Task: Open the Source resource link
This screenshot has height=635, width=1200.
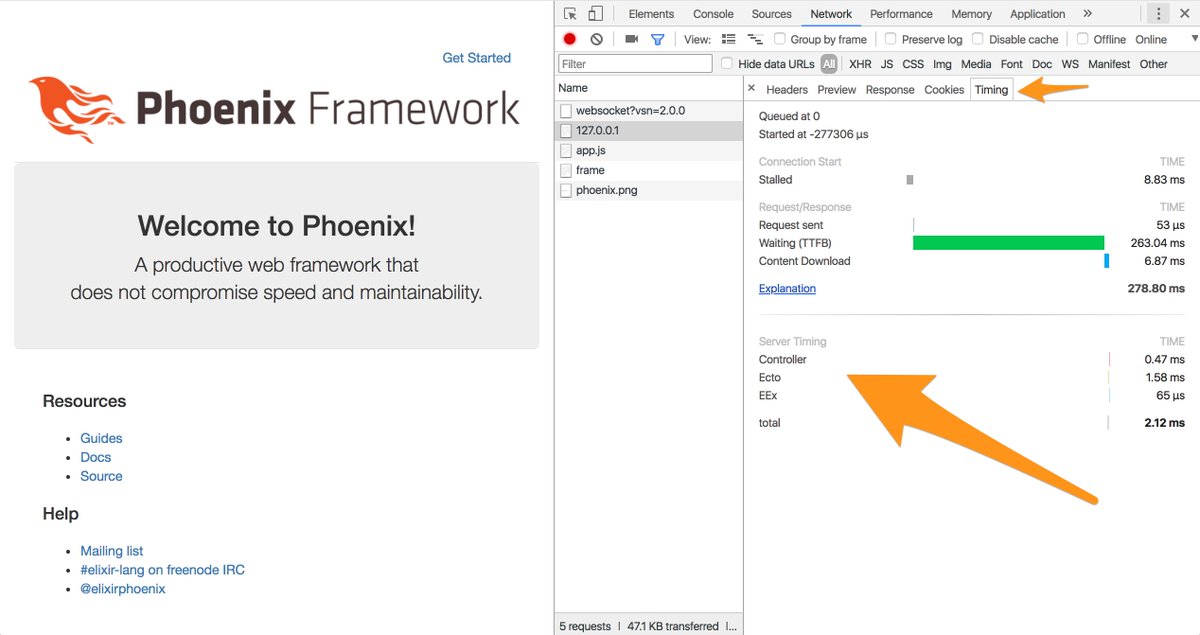Action: (x=101, y=476)
